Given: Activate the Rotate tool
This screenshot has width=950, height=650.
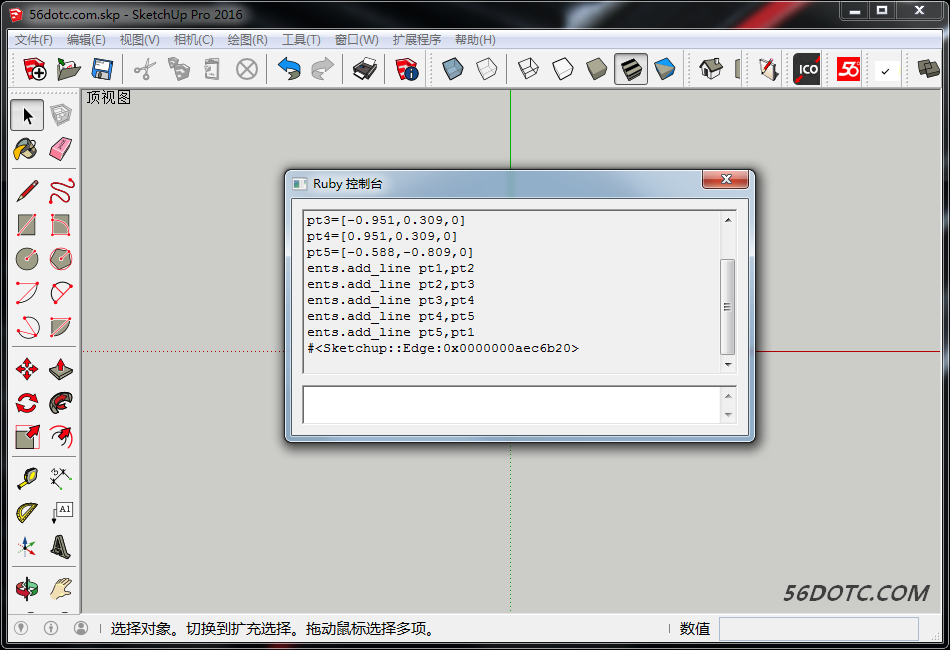Looking at the screenshot, I should pos(26,403).
